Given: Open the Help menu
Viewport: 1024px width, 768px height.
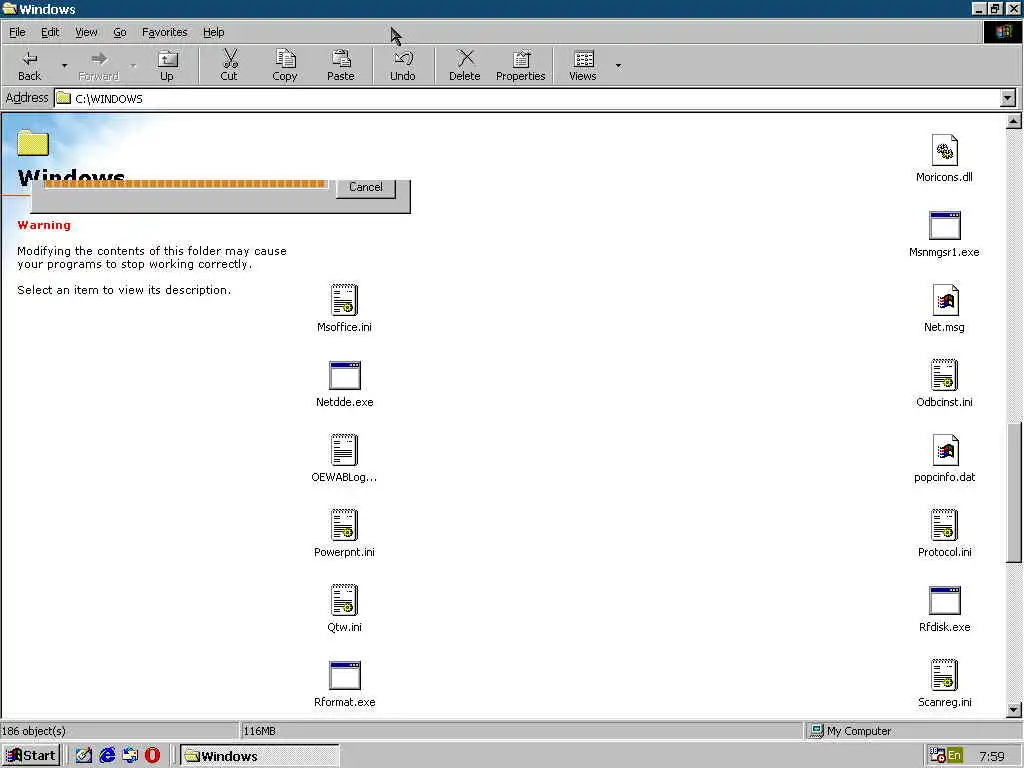Looking at the screenshot, I should pos(214,32).
